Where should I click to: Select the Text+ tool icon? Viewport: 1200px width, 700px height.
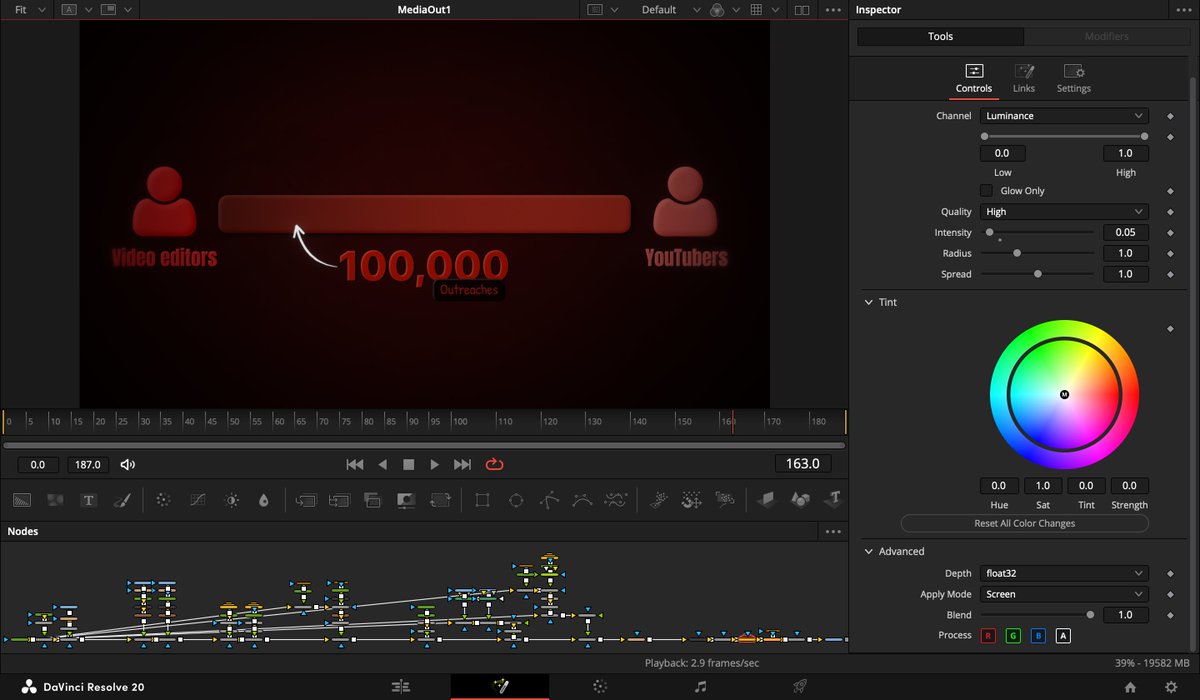coord(88,499)
